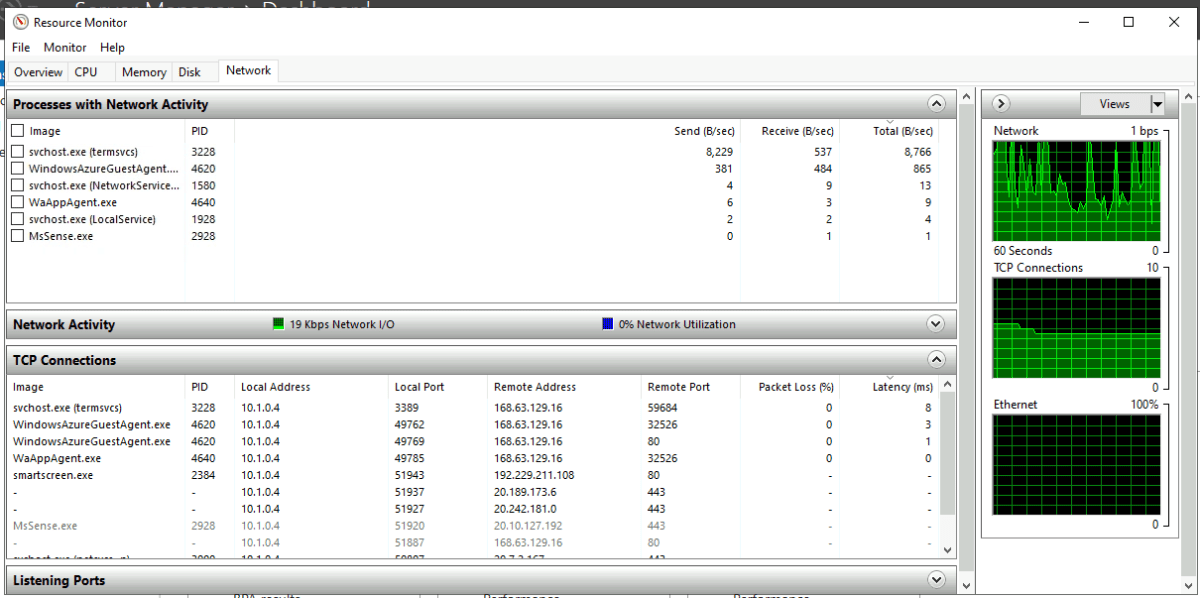Screen dimensions: 1200x598
Task: Click the Ethernet graph
Action: 1076,464
